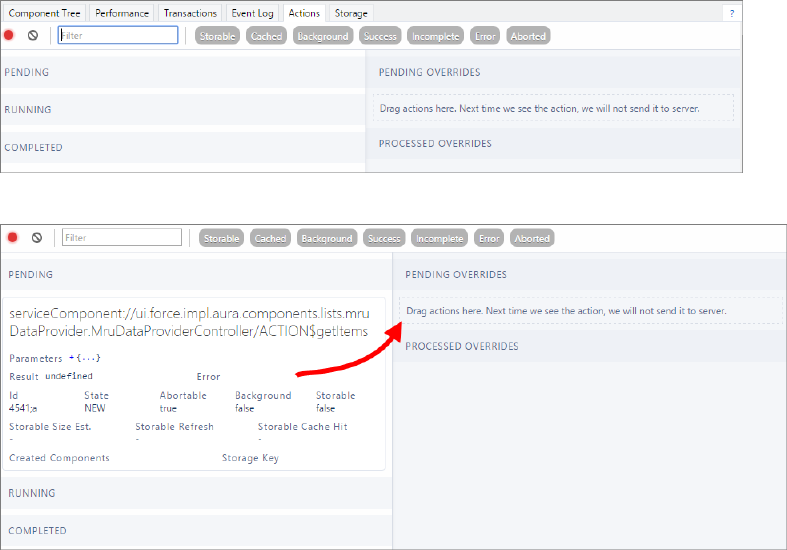The image size is (787, 550).
Task: Click the drag actions drop zone in the lower panel
Action: [591, 311]
